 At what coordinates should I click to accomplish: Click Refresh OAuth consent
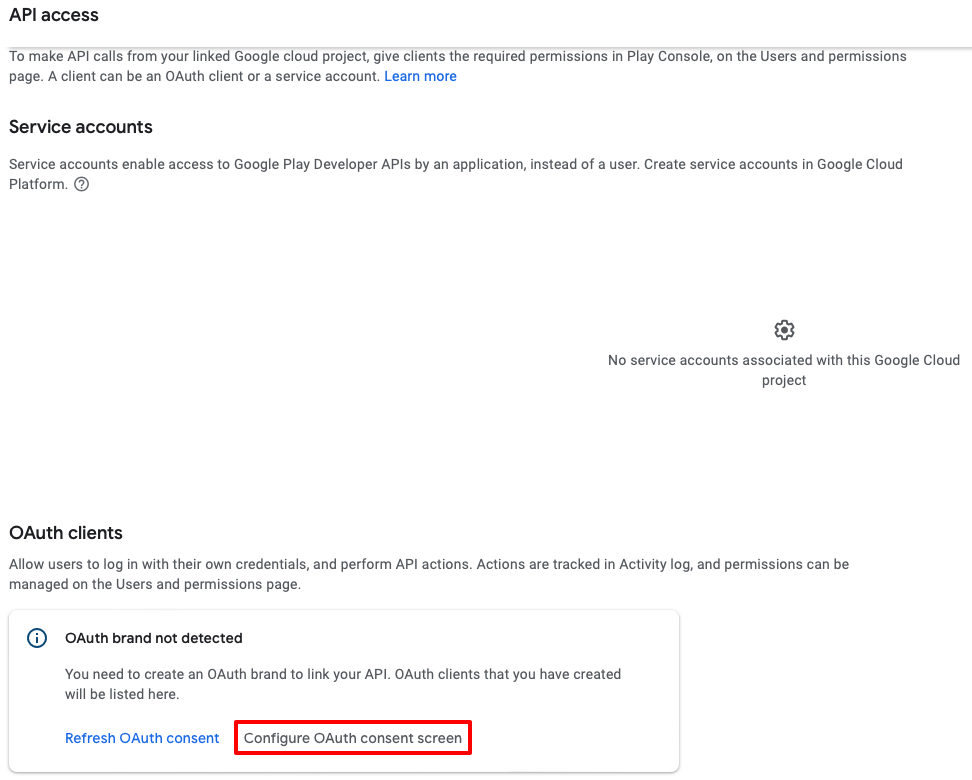142,737
